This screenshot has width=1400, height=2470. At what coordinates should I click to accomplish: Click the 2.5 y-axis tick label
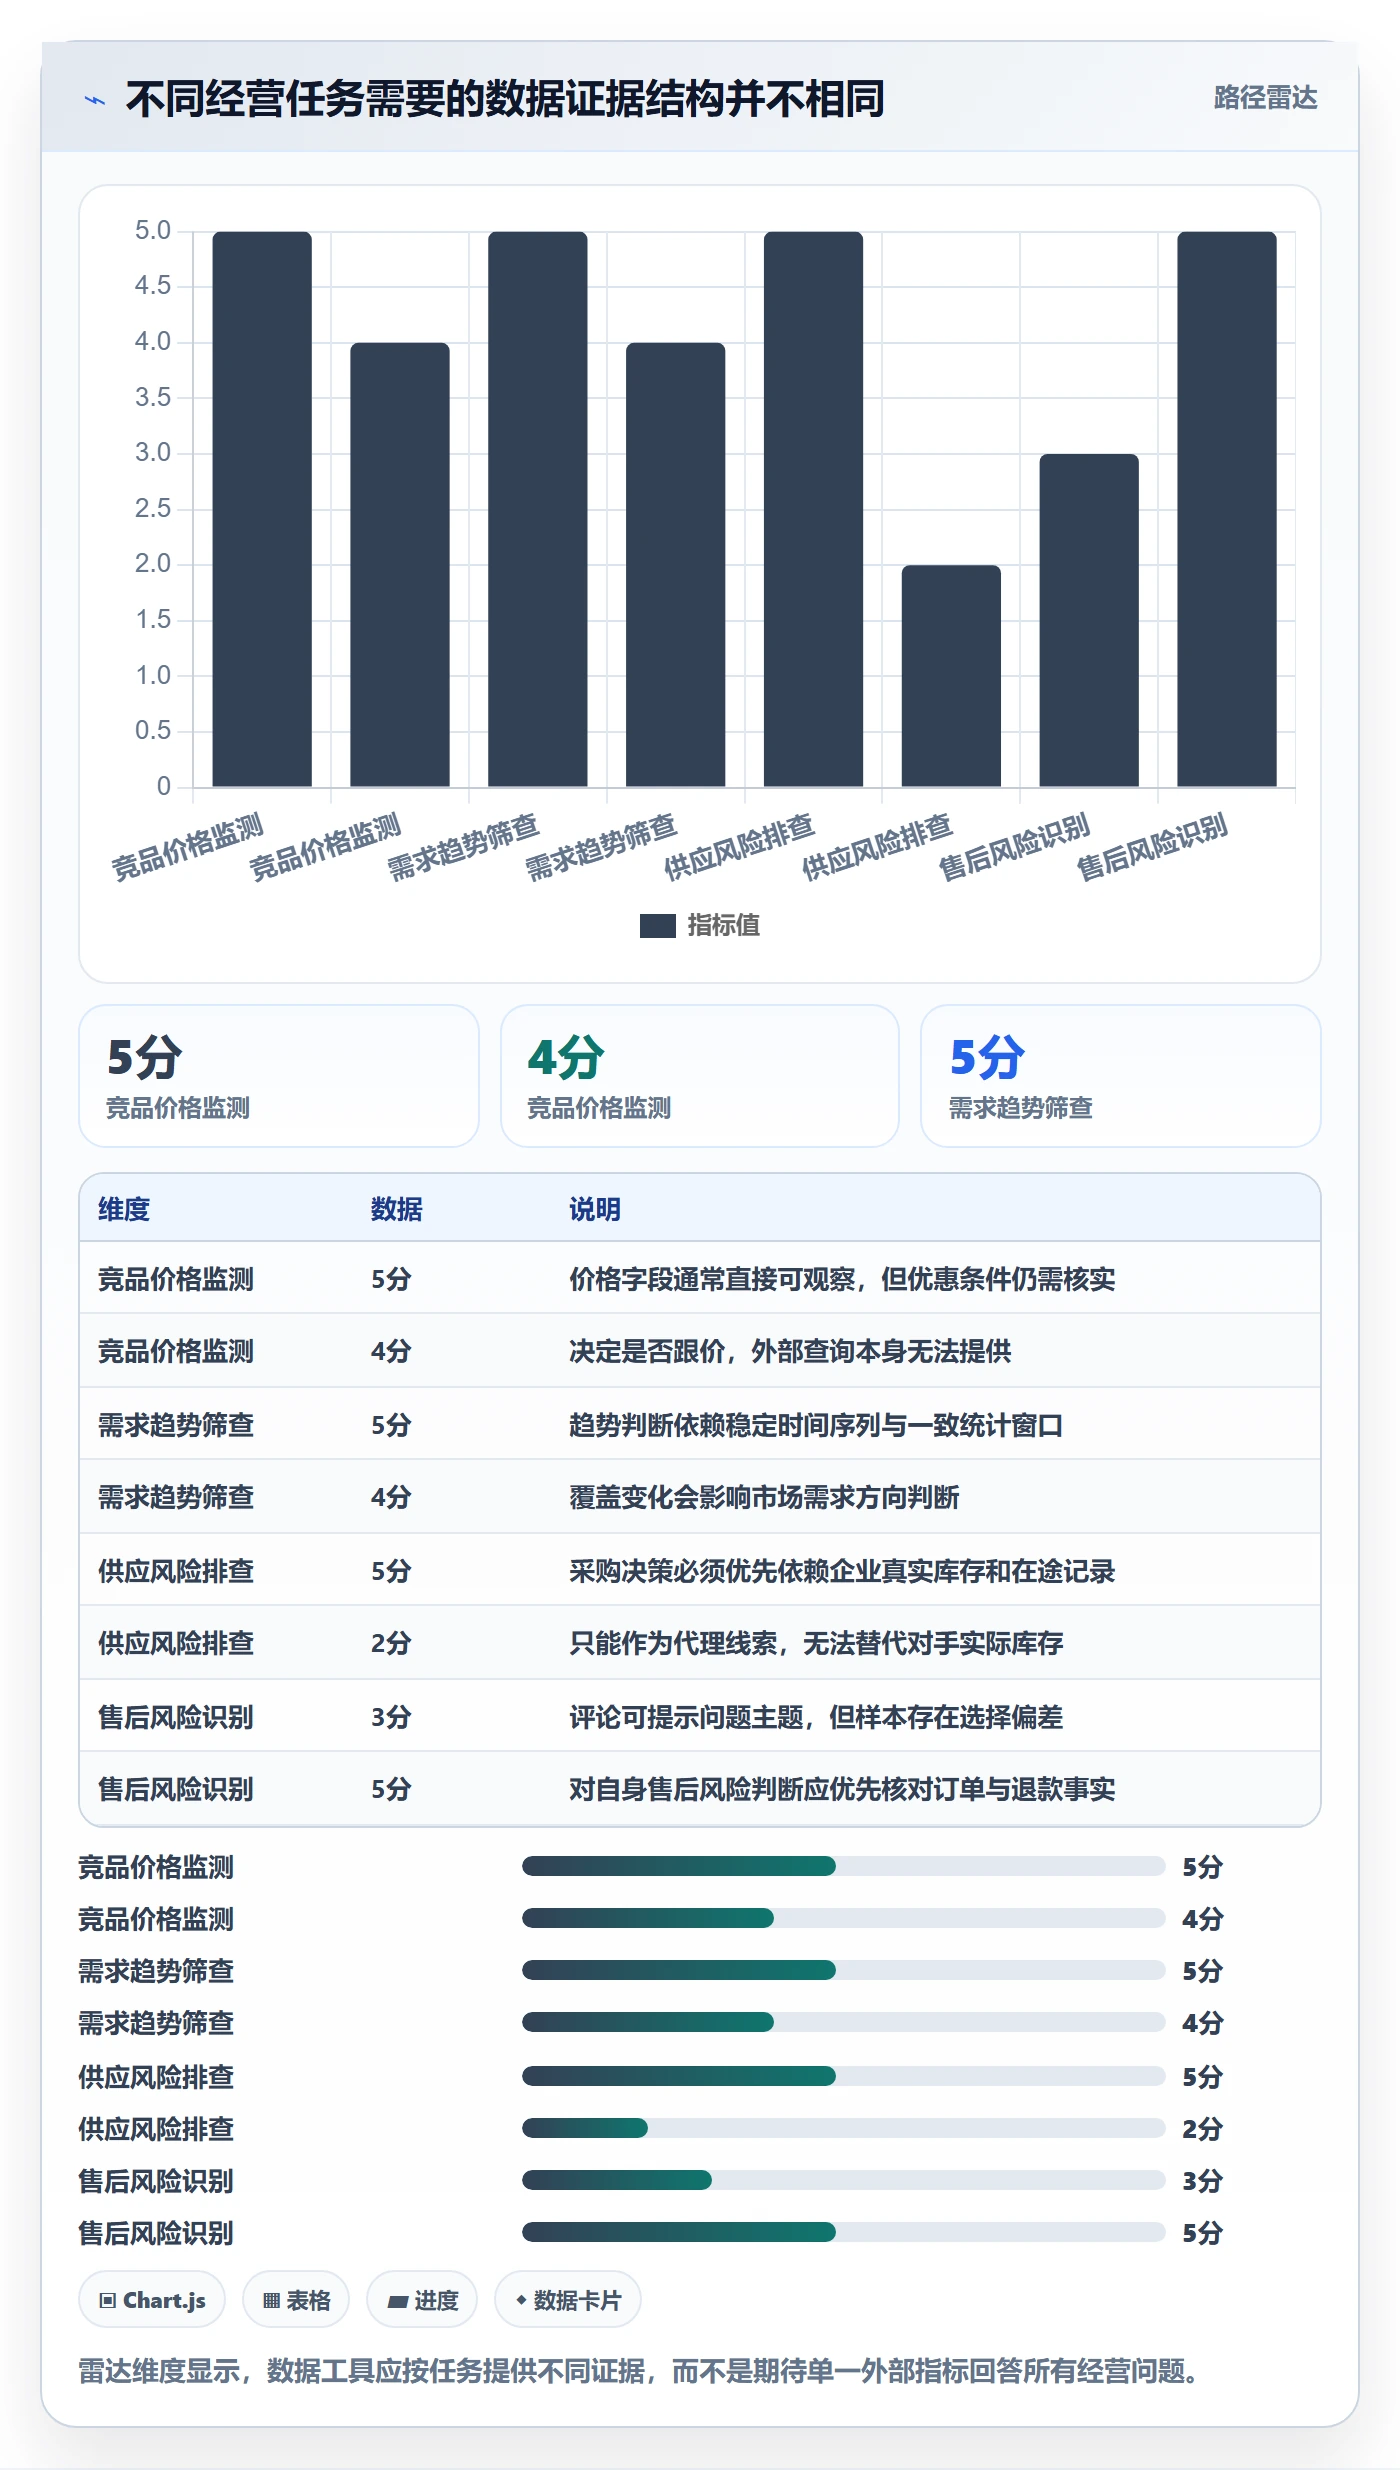[153, 509]
